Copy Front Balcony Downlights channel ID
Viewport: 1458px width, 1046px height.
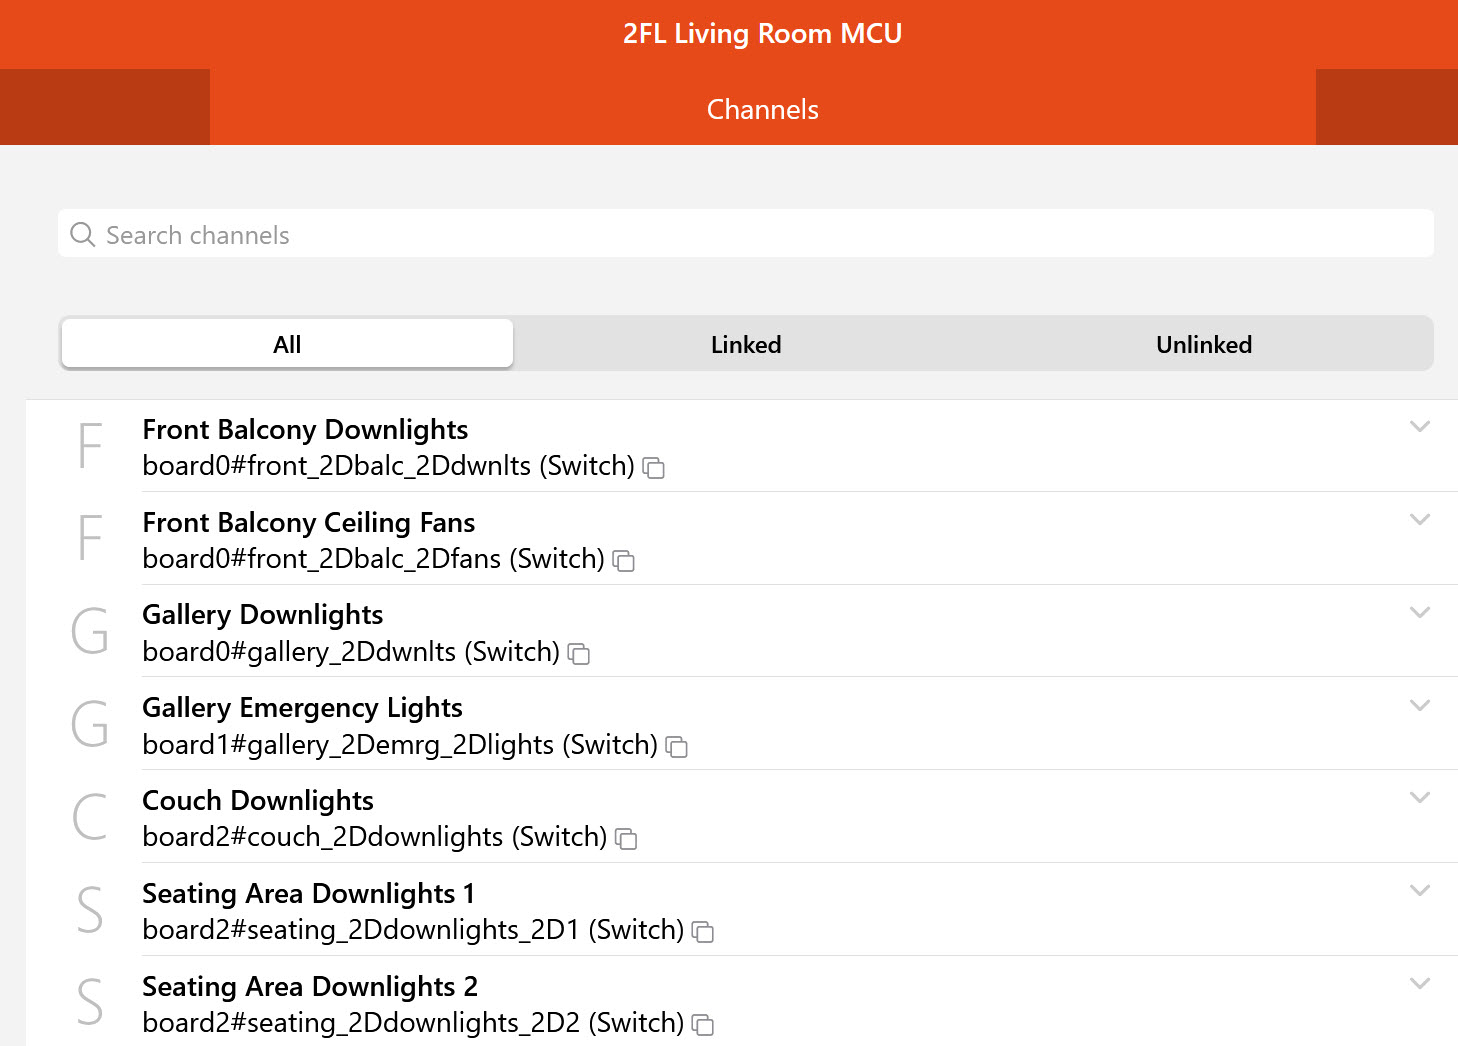pyautogui.click(x=654, y=468)
